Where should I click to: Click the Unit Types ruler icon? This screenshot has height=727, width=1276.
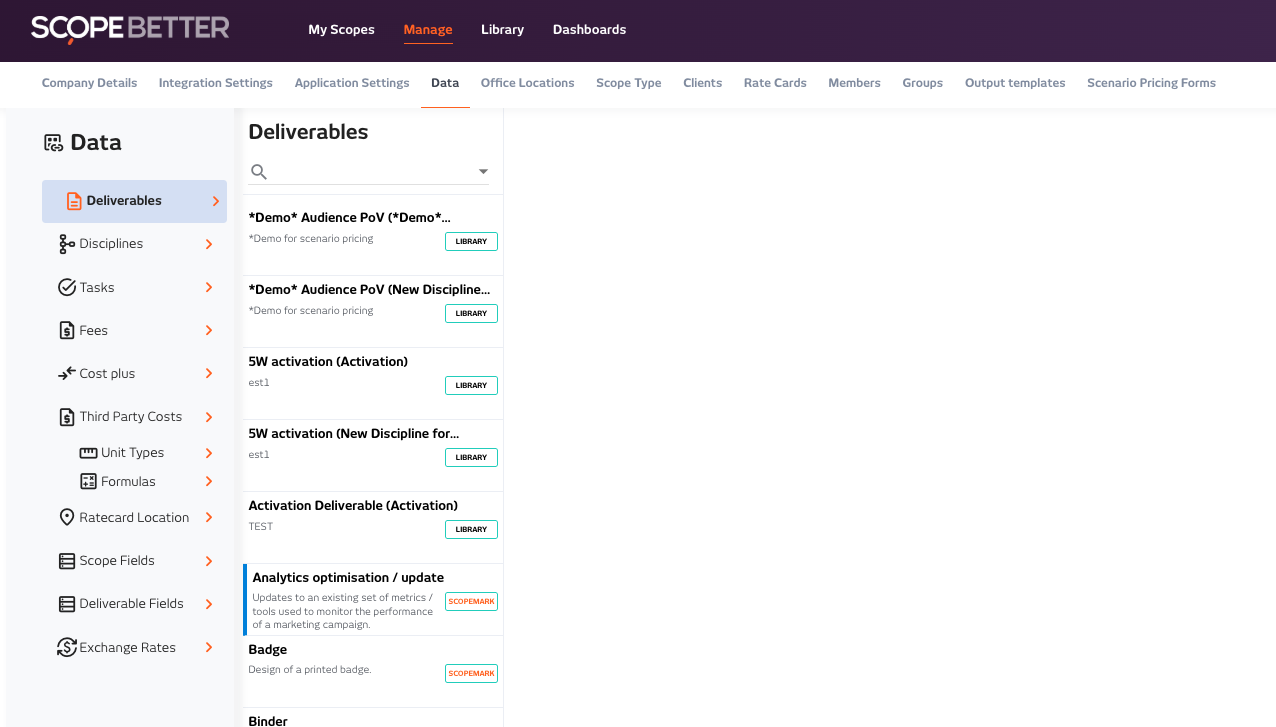coord(88,453)
